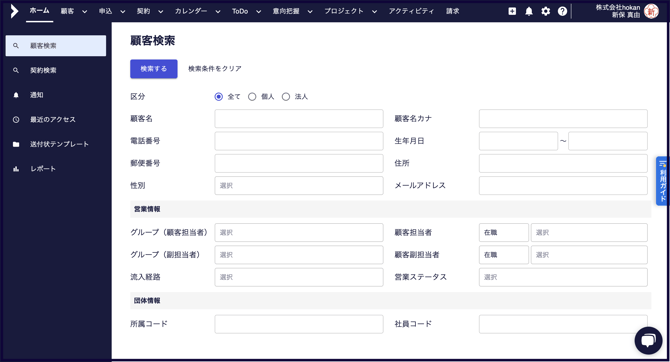Open レポート in the sidebar
Viewport: 670px width, 362px height.
click(56, 169)
